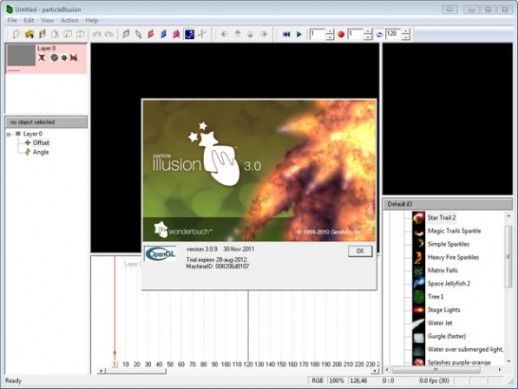The image size is (518, 389).
Task: Click the green play button
Action: pos(299,34)
